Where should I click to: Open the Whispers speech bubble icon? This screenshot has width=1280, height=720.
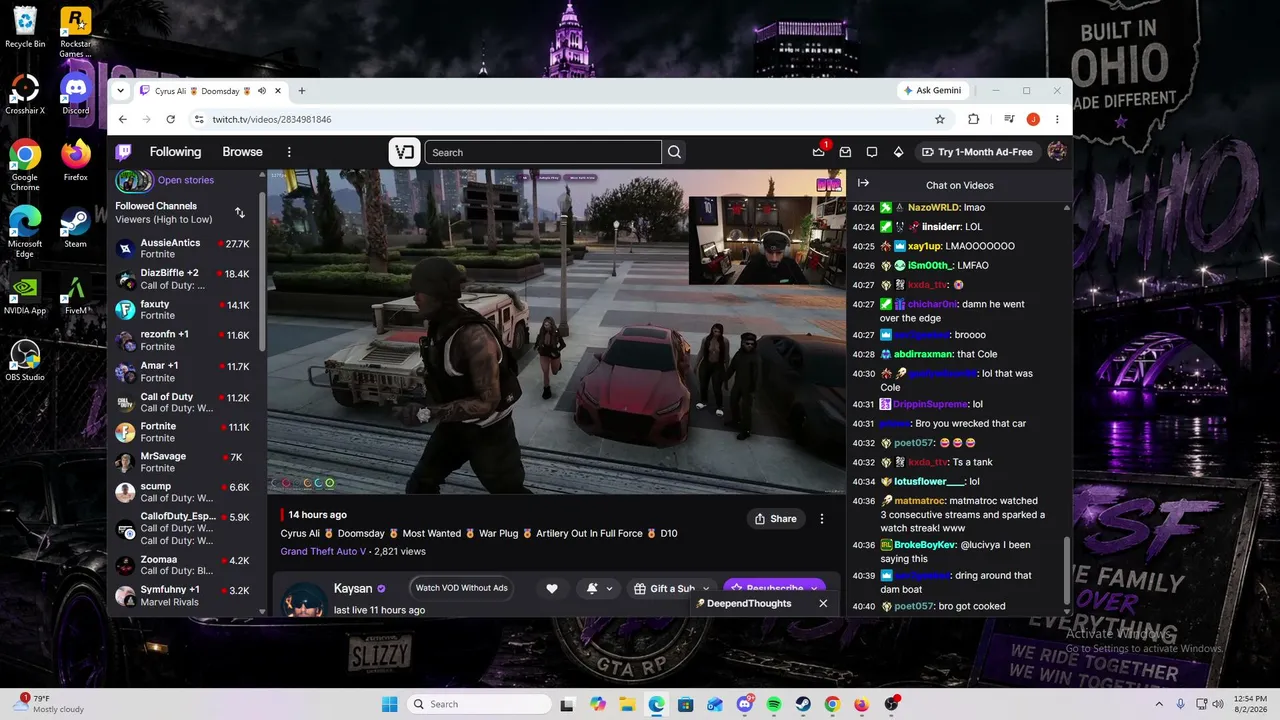872,152
